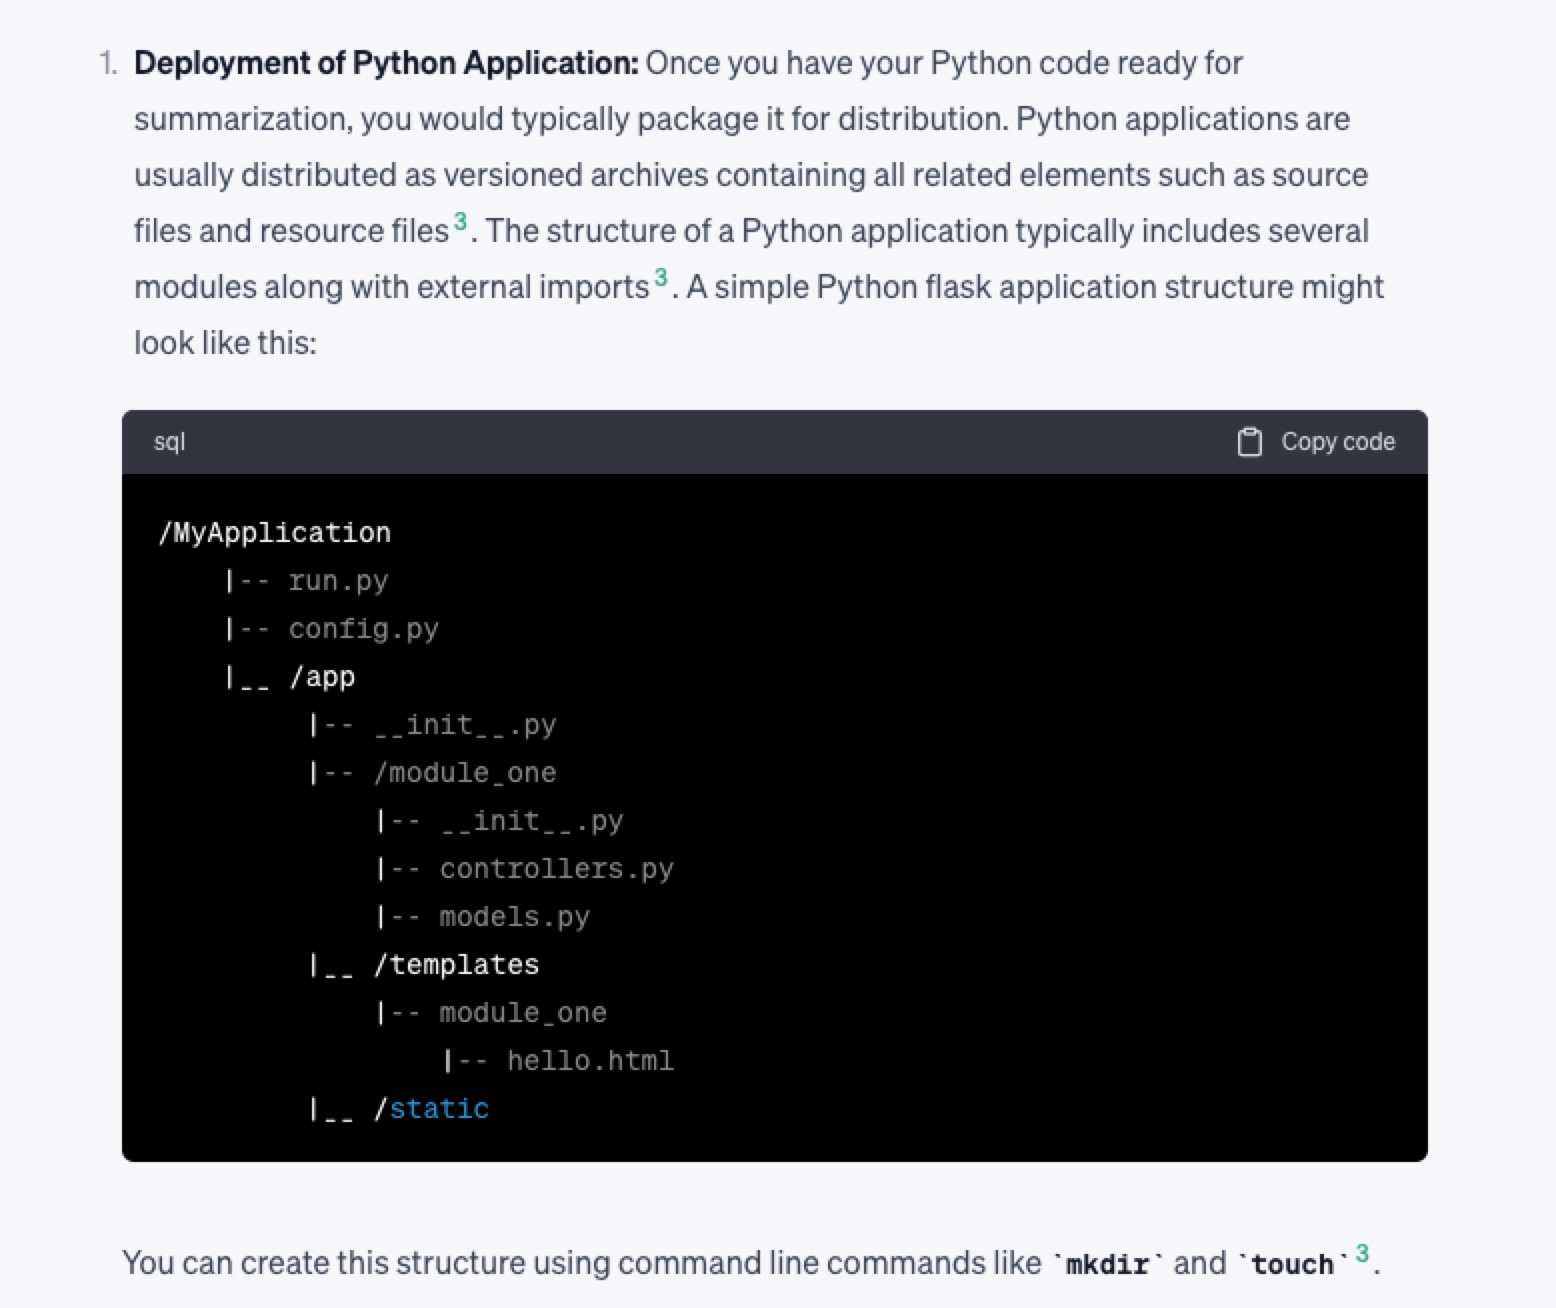Click the list number '1.'
The height and width of the screenshot is (1308, 1556).
(x=108, y=63)
